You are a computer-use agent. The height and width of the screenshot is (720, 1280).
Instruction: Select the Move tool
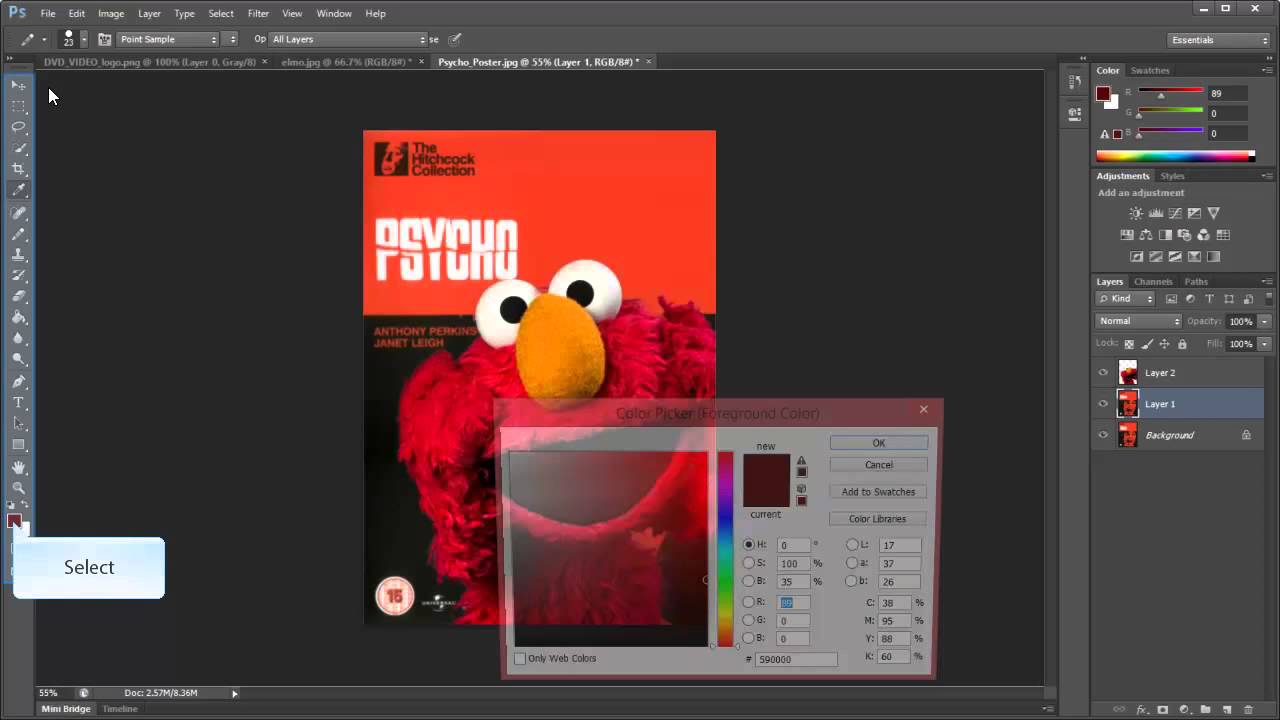18,85
